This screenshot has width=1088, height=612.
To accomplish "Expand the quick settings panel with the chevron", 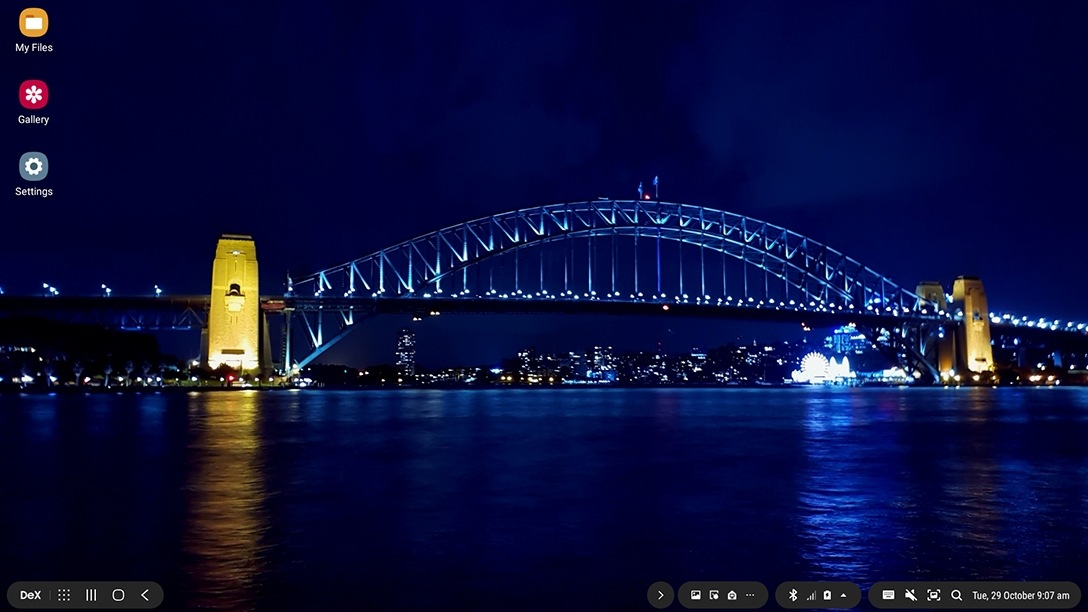I will pyautogui.click(x=843, y=594).
